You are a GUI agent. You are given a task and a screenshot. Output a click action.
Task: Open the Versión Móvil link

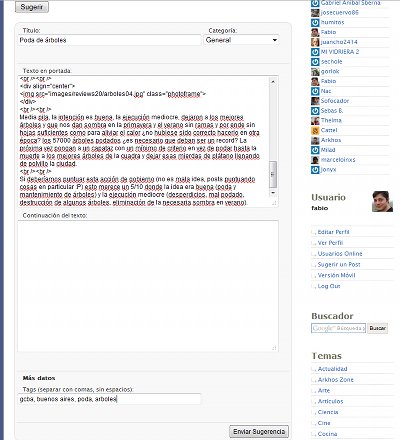click(336, 275)
